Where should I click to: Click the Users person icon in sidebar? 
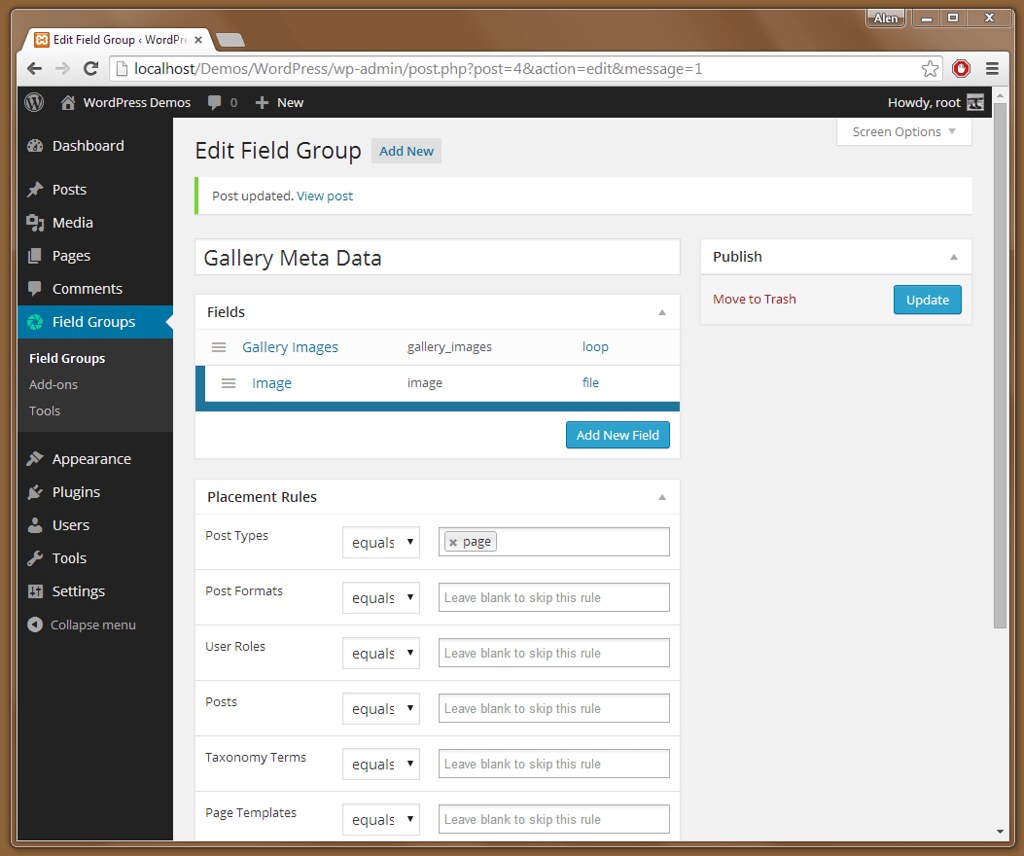pos(35,525)
